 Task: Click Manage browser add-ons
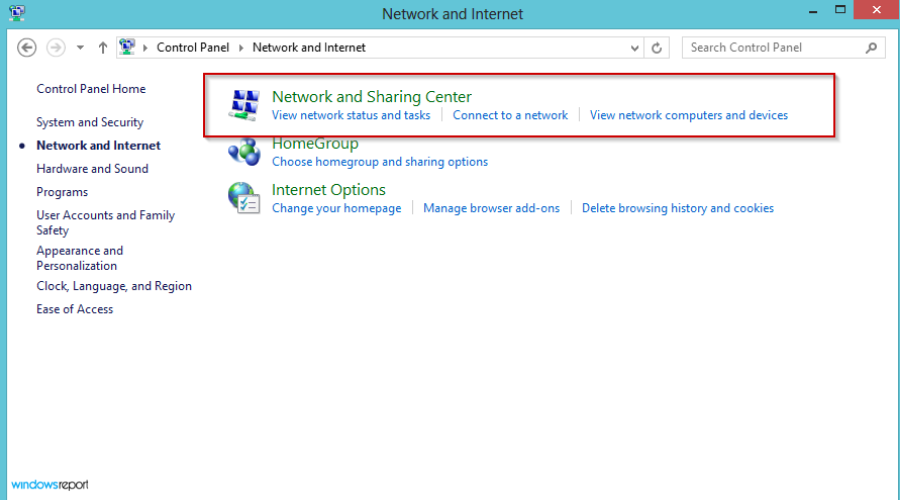tap(491, 208)
